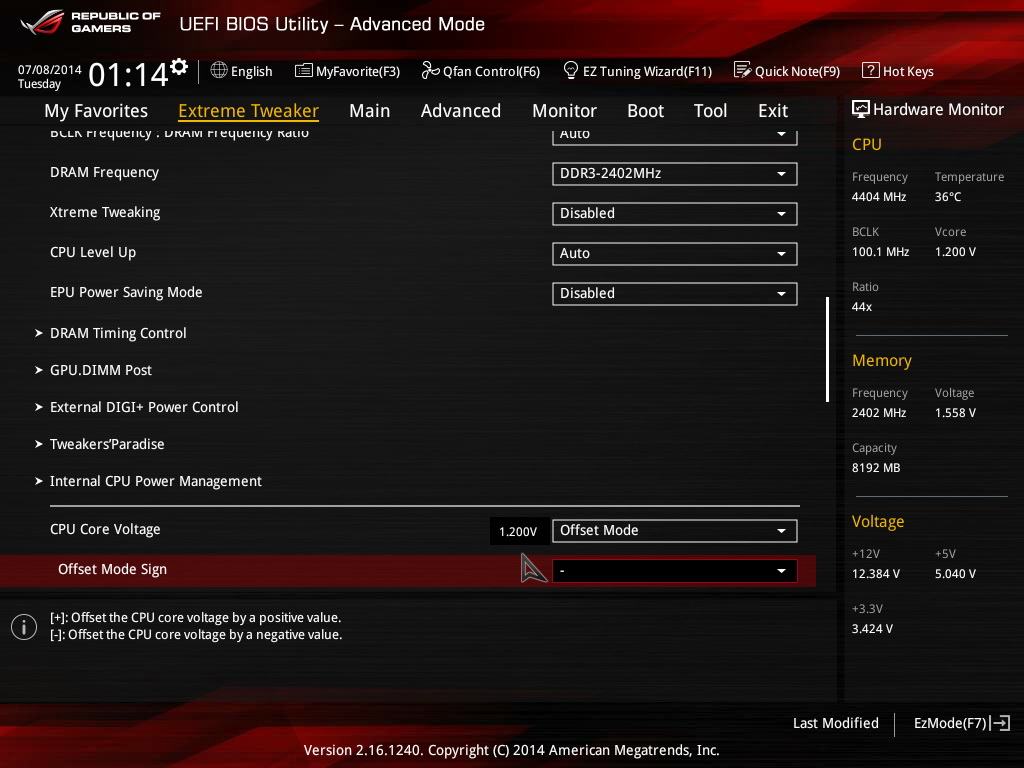Open the Advanced tab

[x=461, y=111]
